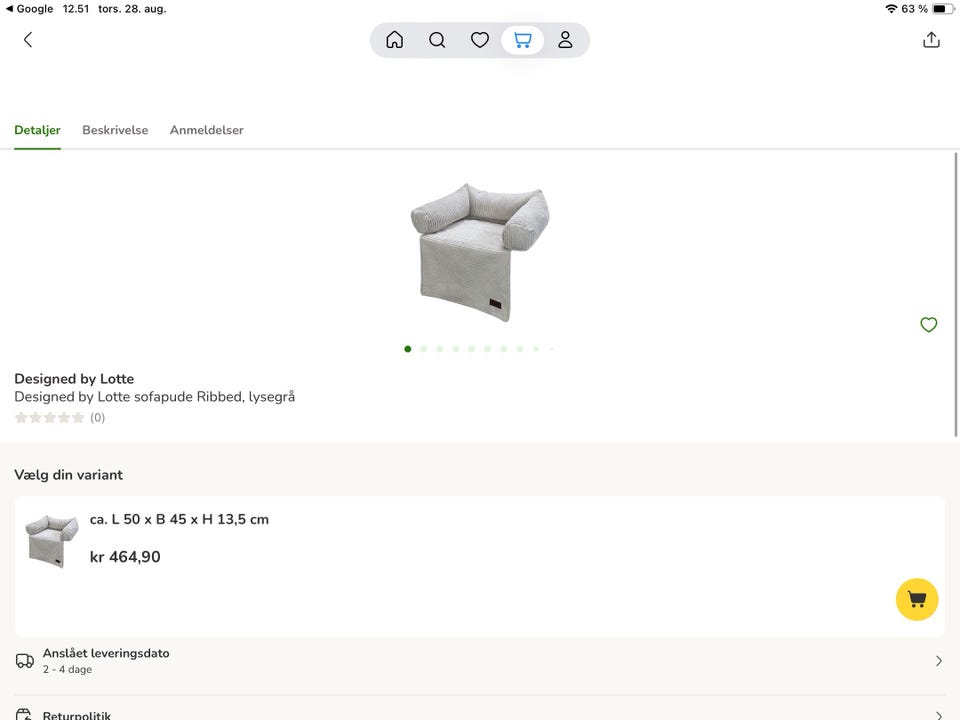
Task: Open the home icon in navigation bar
Action: point(394,40)
